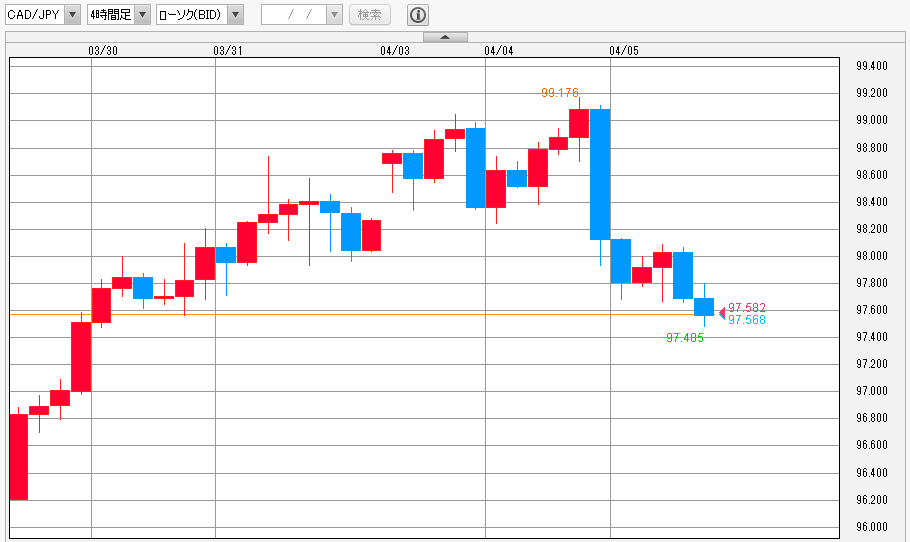The image size is (910, 542).
Task: Click the 98.000 price axis label
Action: point(872,255)
